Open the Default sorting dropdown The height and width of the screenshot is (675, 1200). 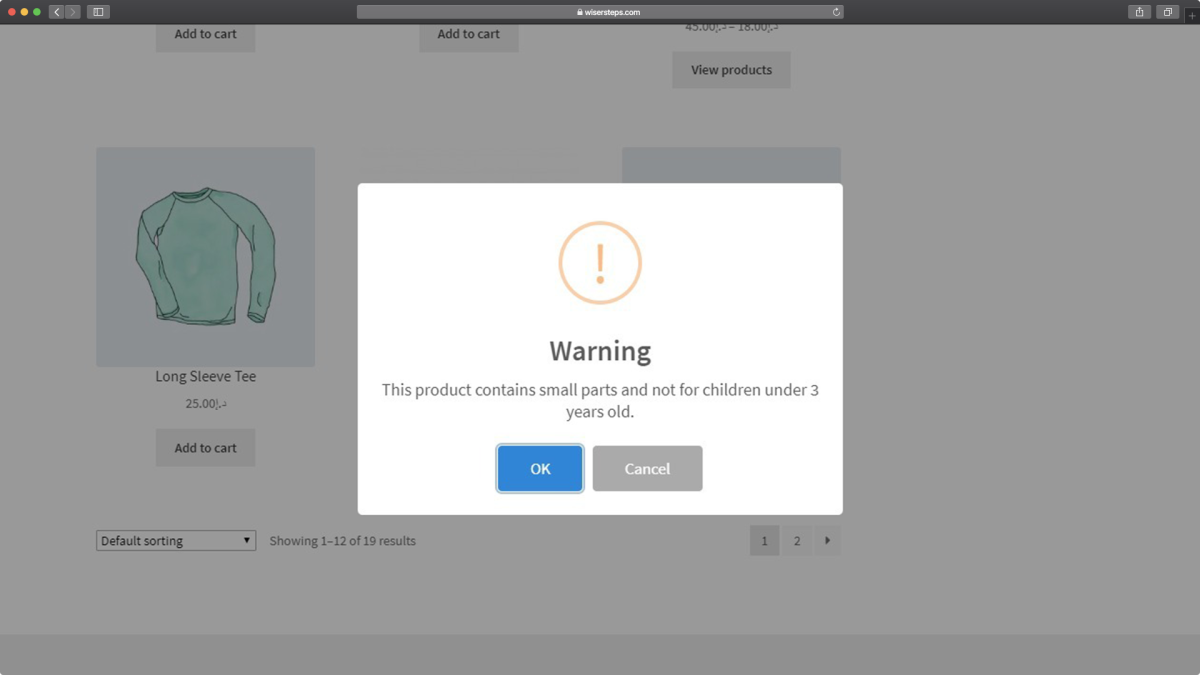[176, 540]
